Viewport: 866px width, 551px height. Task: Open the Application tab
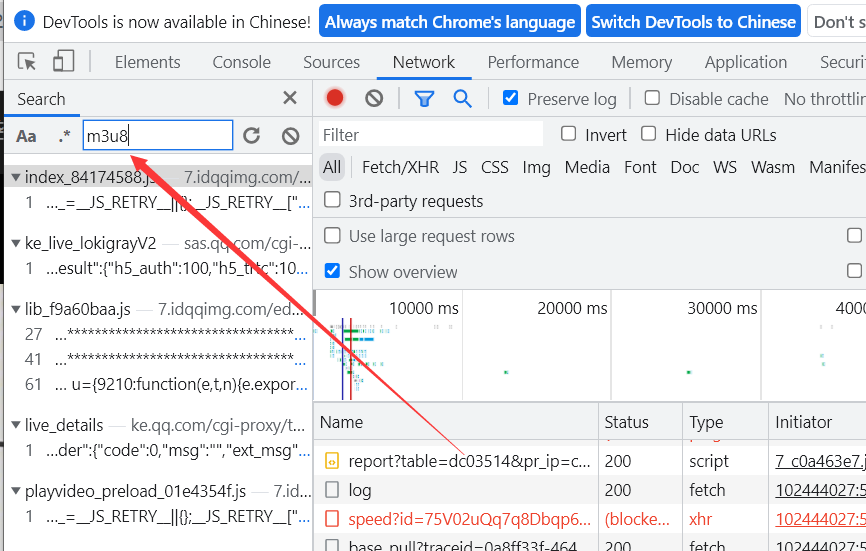tap(746, 62)
